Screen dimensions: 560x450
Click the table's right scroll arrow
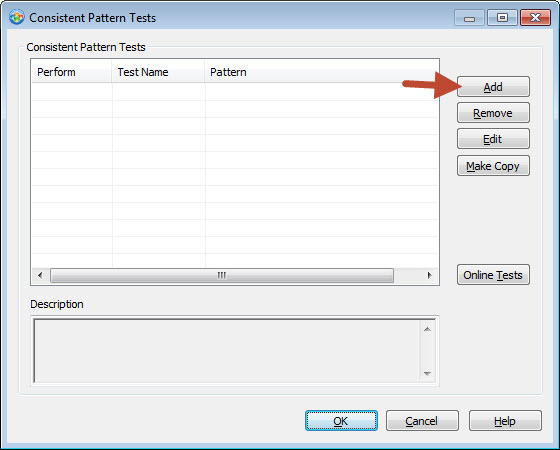point(429,275)
